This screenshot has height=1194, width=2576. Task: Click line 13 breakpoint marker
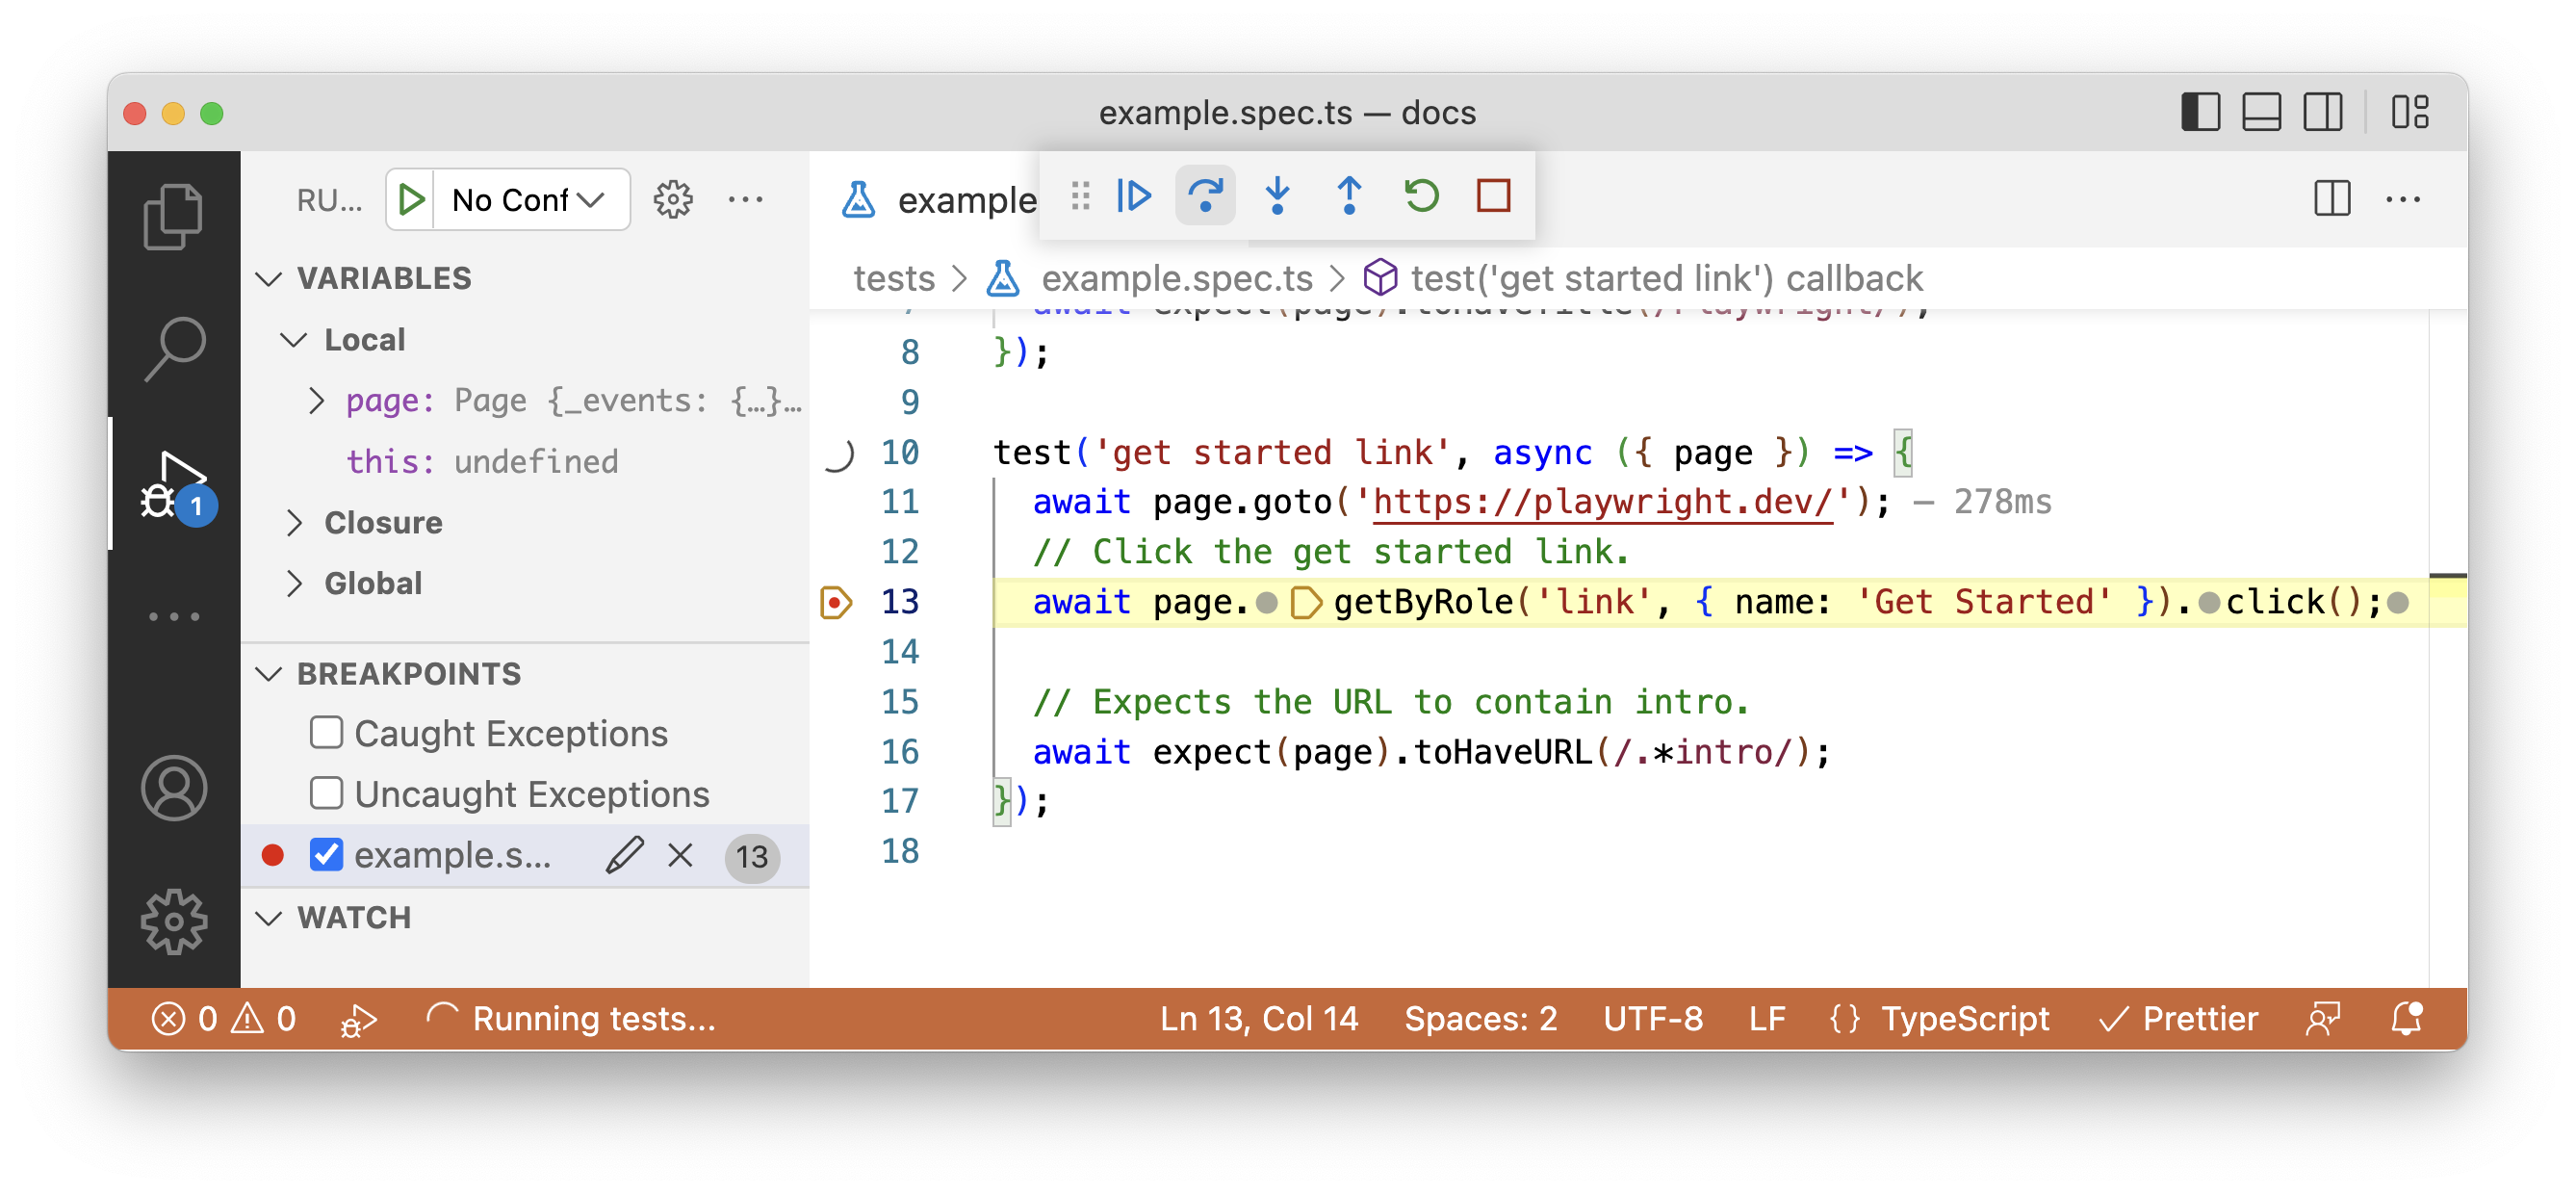pyautogui.click(x=839, y=603)
